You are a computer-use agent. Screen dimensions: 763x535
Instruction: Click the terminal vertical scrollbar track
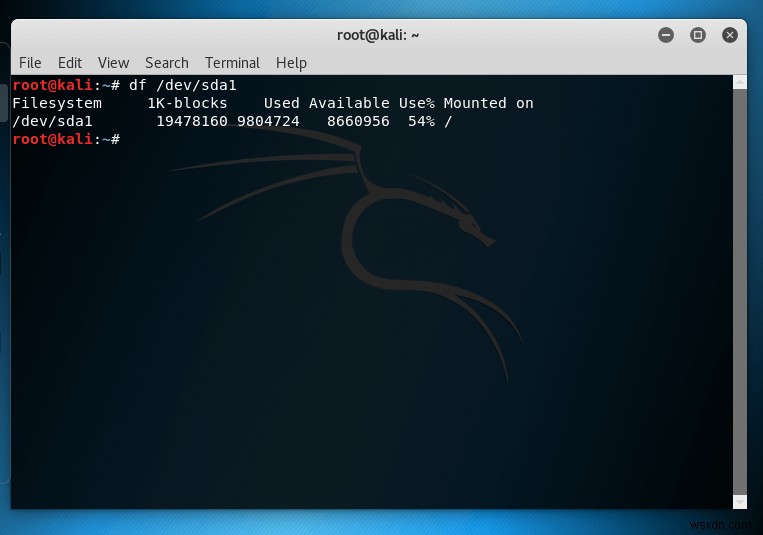point(740,292)
